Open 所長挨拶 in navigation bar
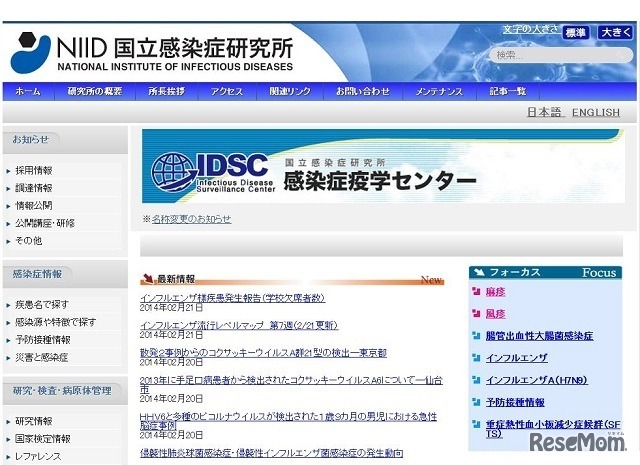 tap(167, 91)
